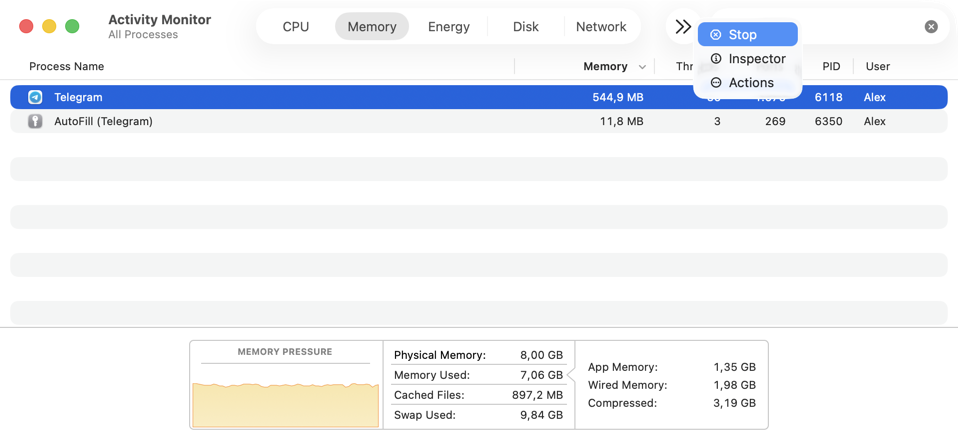Choose Stop from the overflow menu
The height and width of the screenshot is (444, 958).
tap(748, 35)
